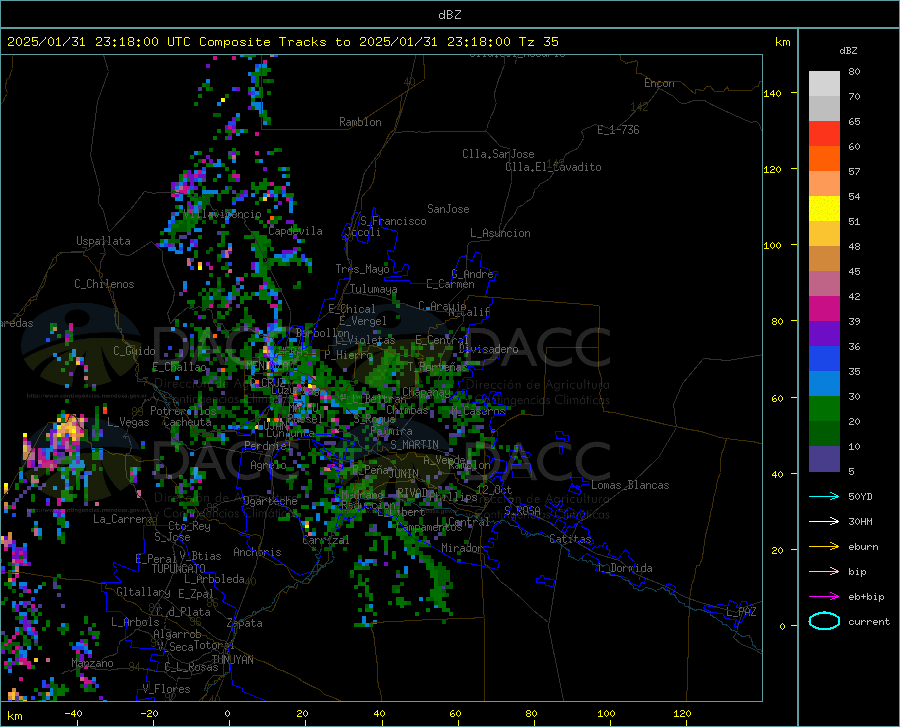Click the S_Francisco map label
This screenshot has width=900, height=727.
[x=393, y=221]
